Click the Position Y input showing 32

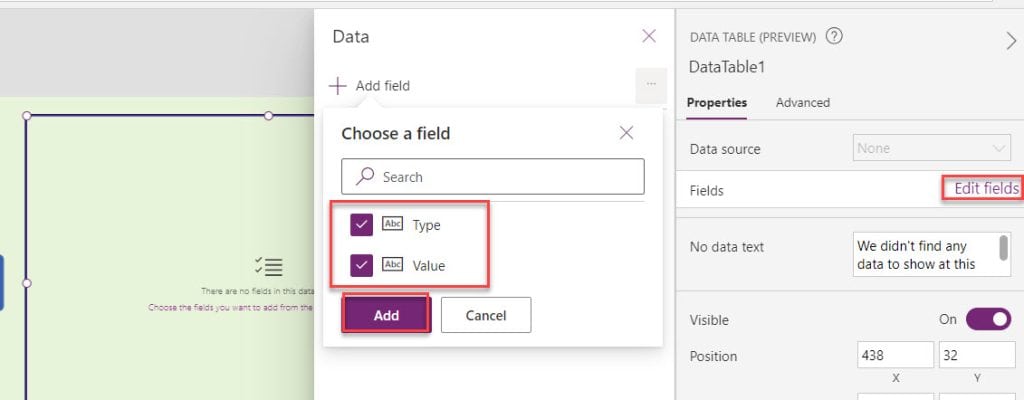[x=977, y=355]
